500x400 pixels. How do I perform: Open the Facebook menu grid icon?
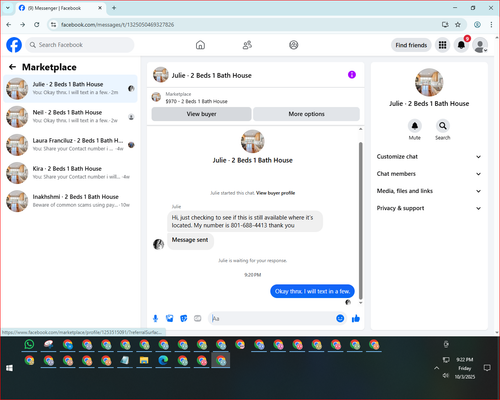(442, 45)
